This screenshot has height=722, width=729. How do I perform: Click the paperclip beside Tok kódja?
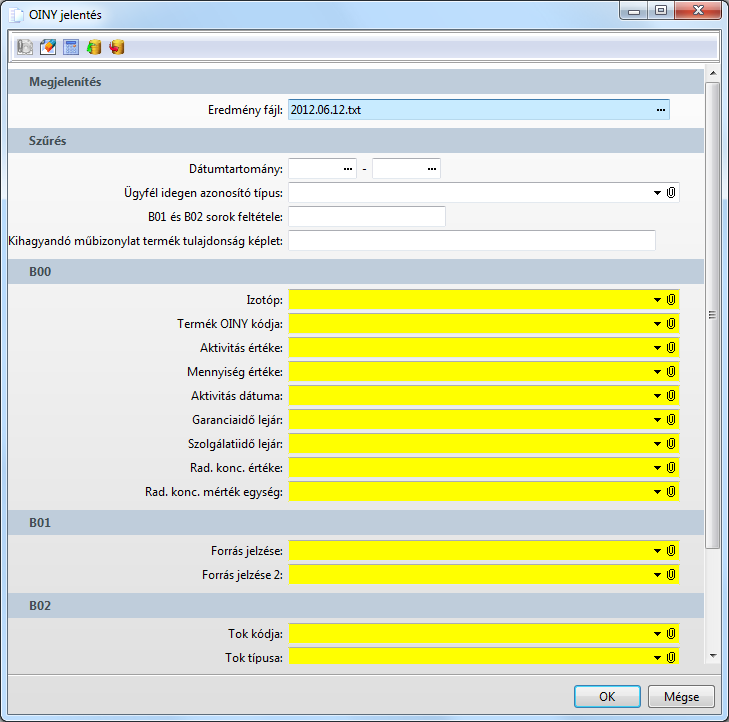point(671,633)
